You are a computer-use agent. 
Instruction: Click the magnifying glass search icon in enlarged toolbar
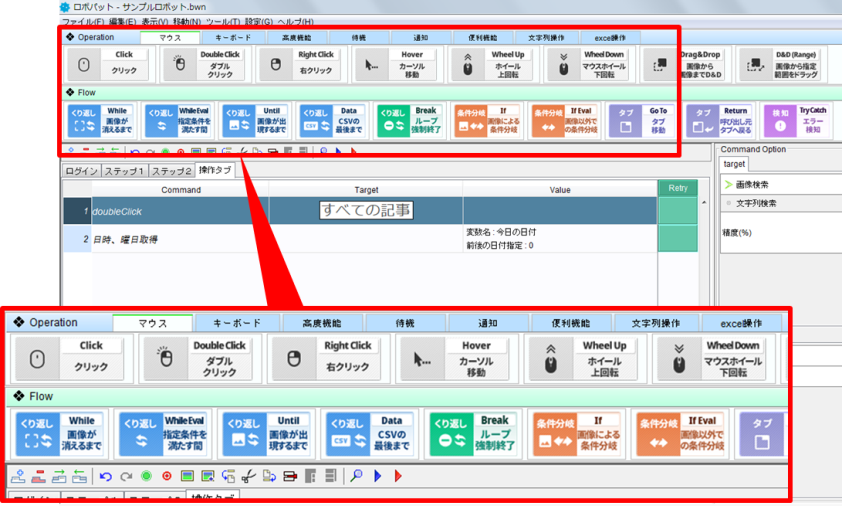[x=356, y=475]
